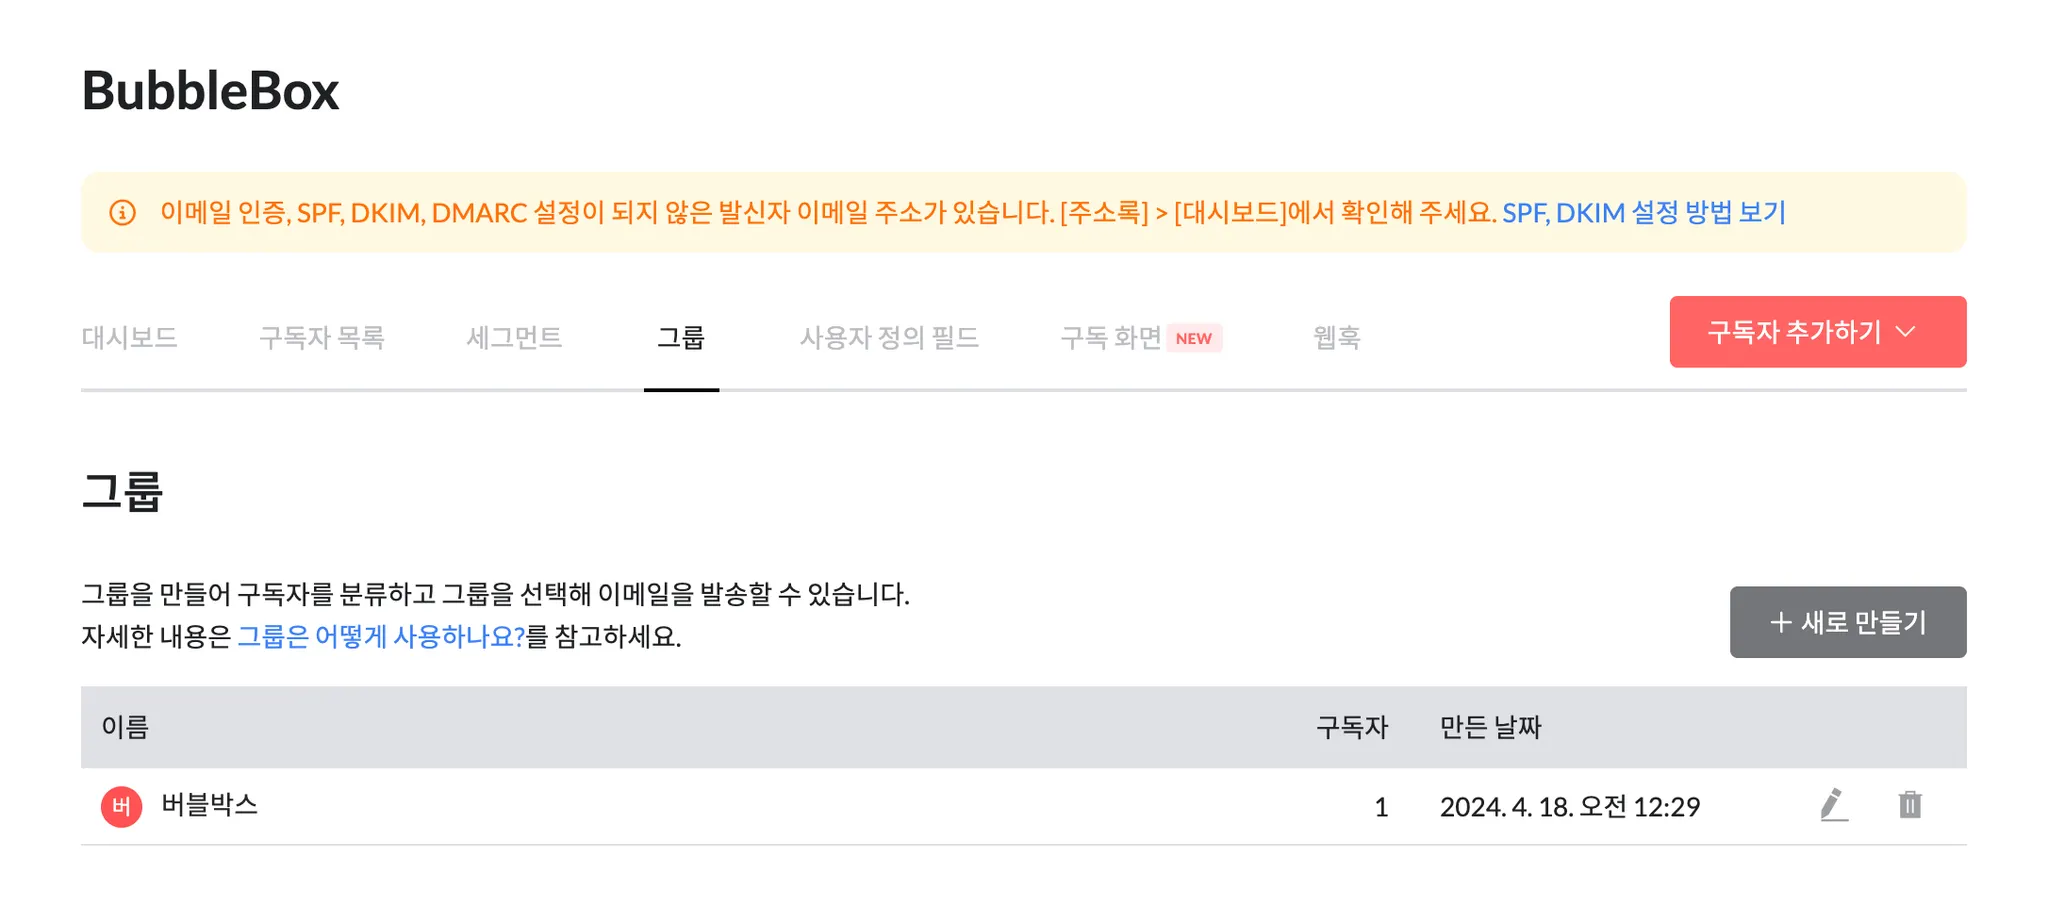Open the 그룹은 어떻게 사용하나요? help link

coord(380,637)
